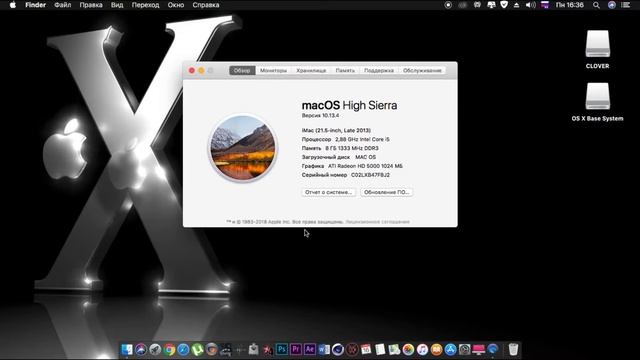The height and width of the screenshot is (360, 640).
Task: Open Notification Center in menu bar
Action: [x=625, y=5]
